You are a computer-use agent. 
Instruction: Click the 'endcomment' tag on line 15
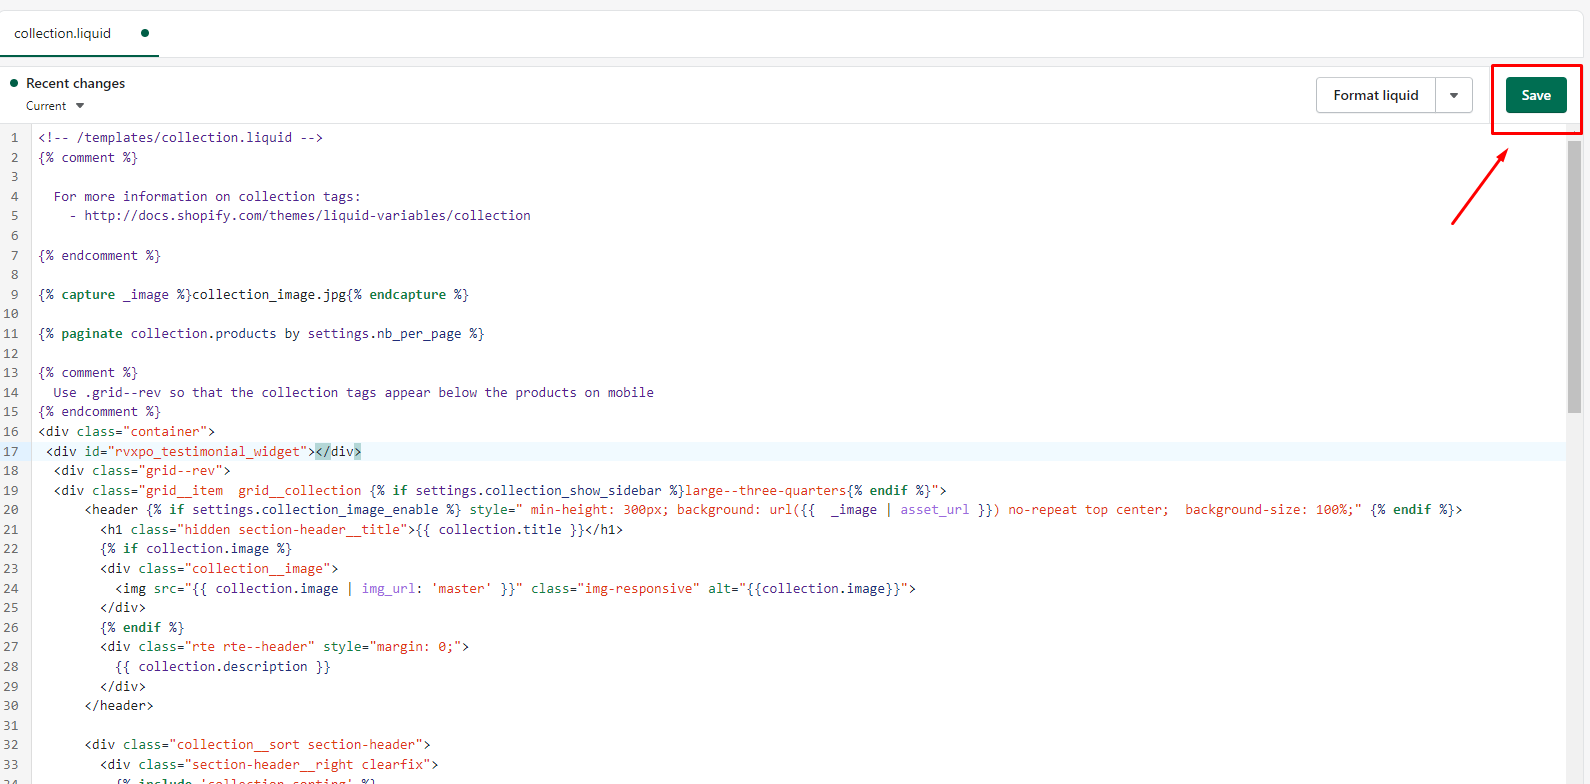100,411
